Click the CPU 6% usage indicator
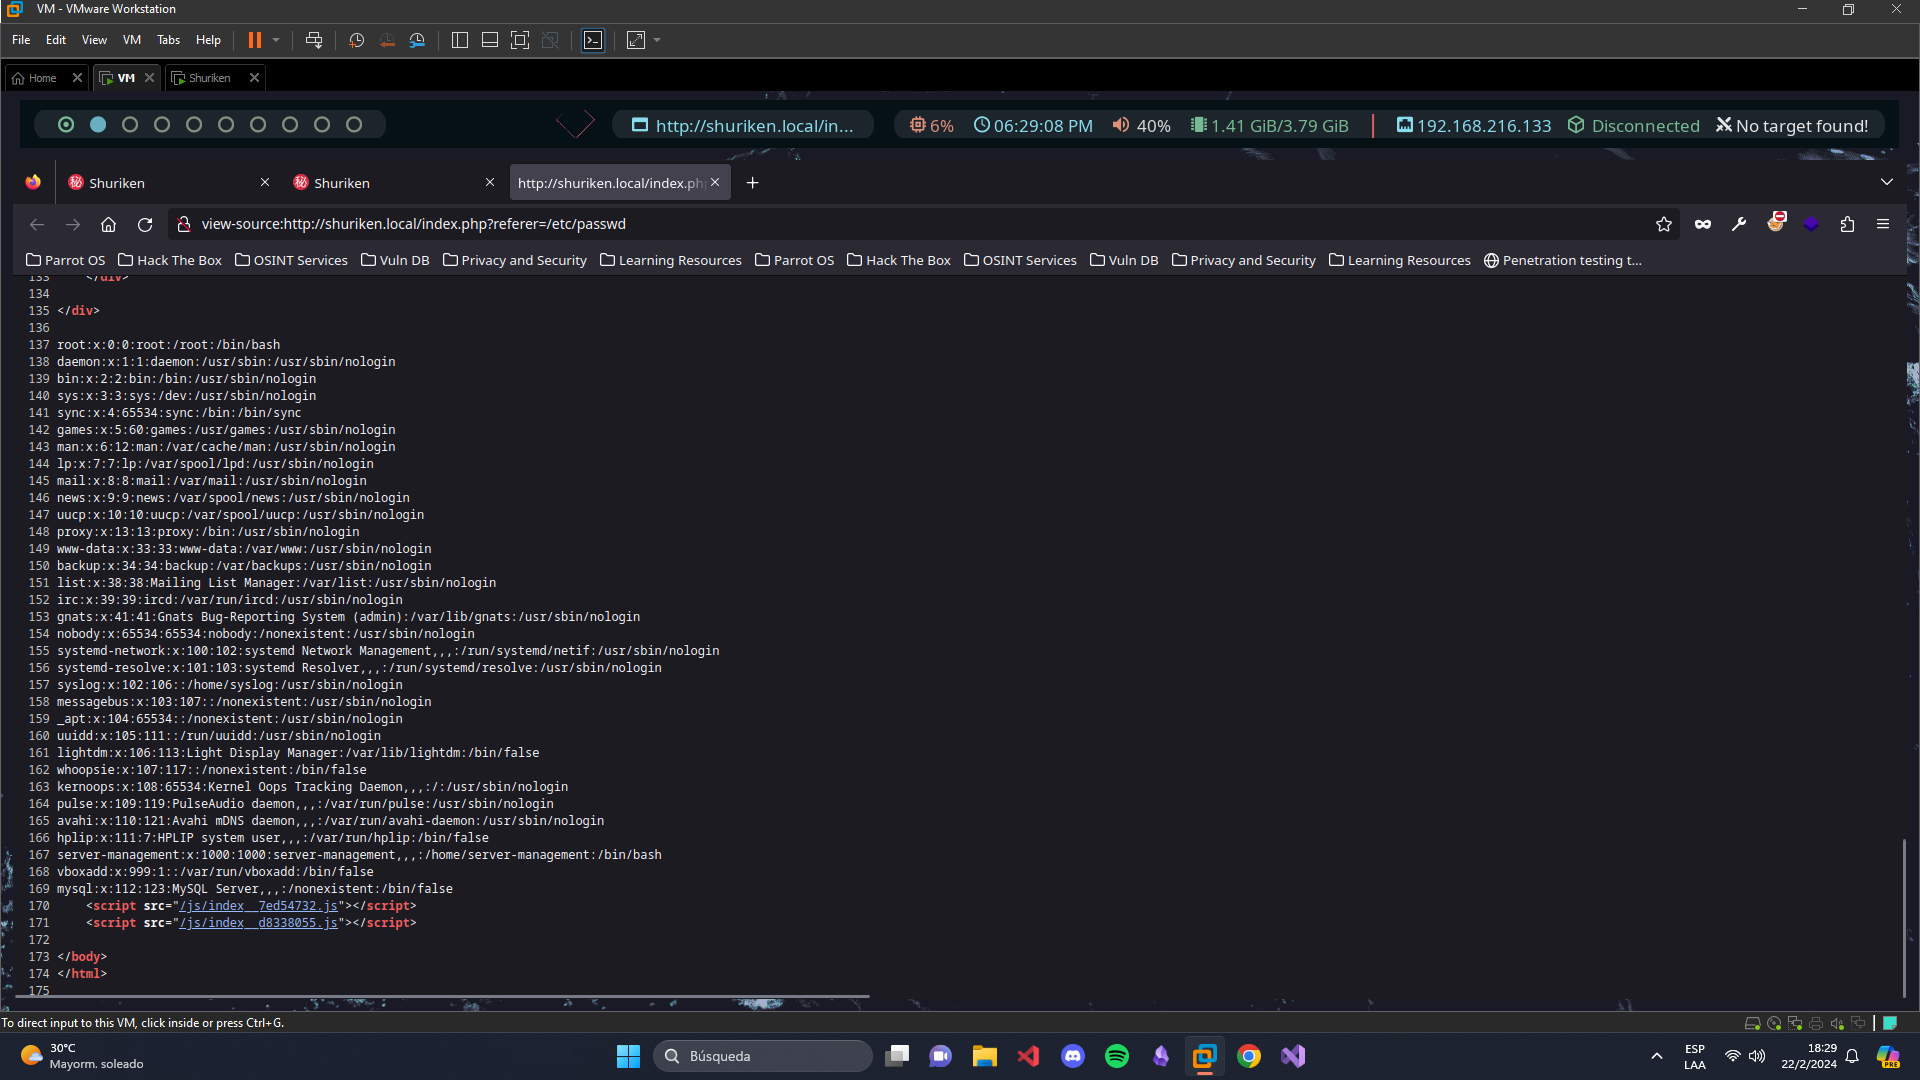The image size is (1920, 1080). coord(931,126)
